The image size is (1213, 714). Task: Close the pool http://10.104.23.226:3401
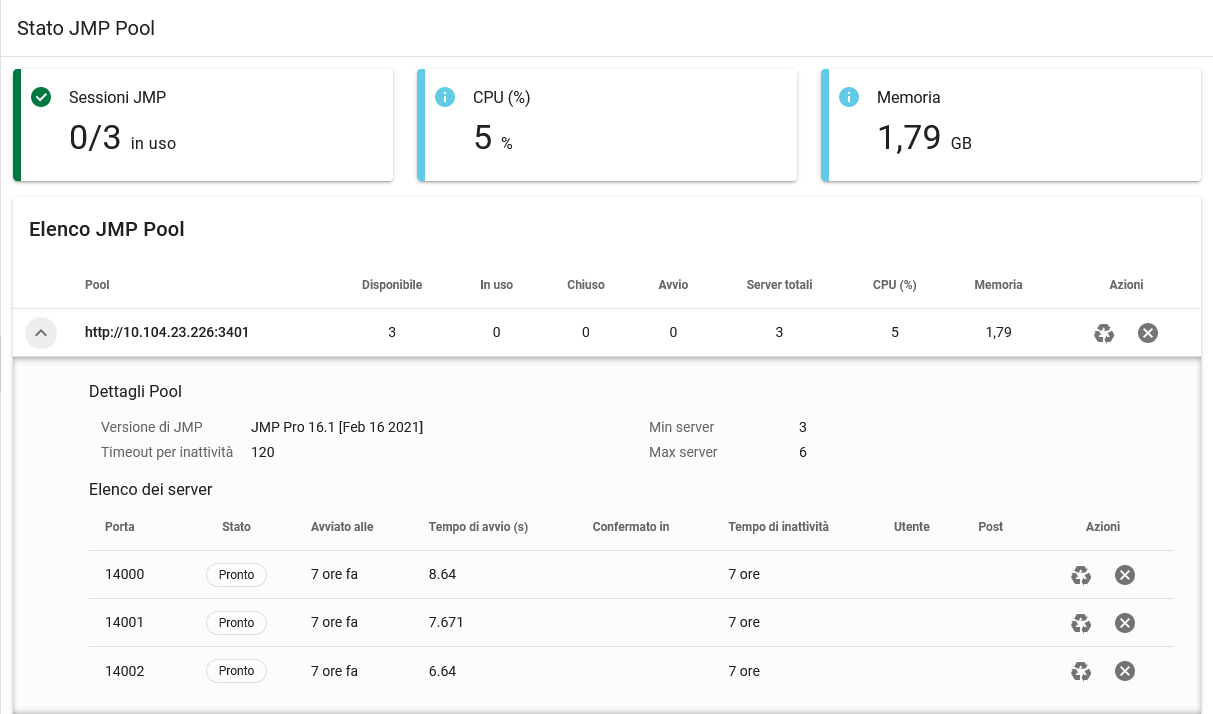click(x=1148, y=333)
